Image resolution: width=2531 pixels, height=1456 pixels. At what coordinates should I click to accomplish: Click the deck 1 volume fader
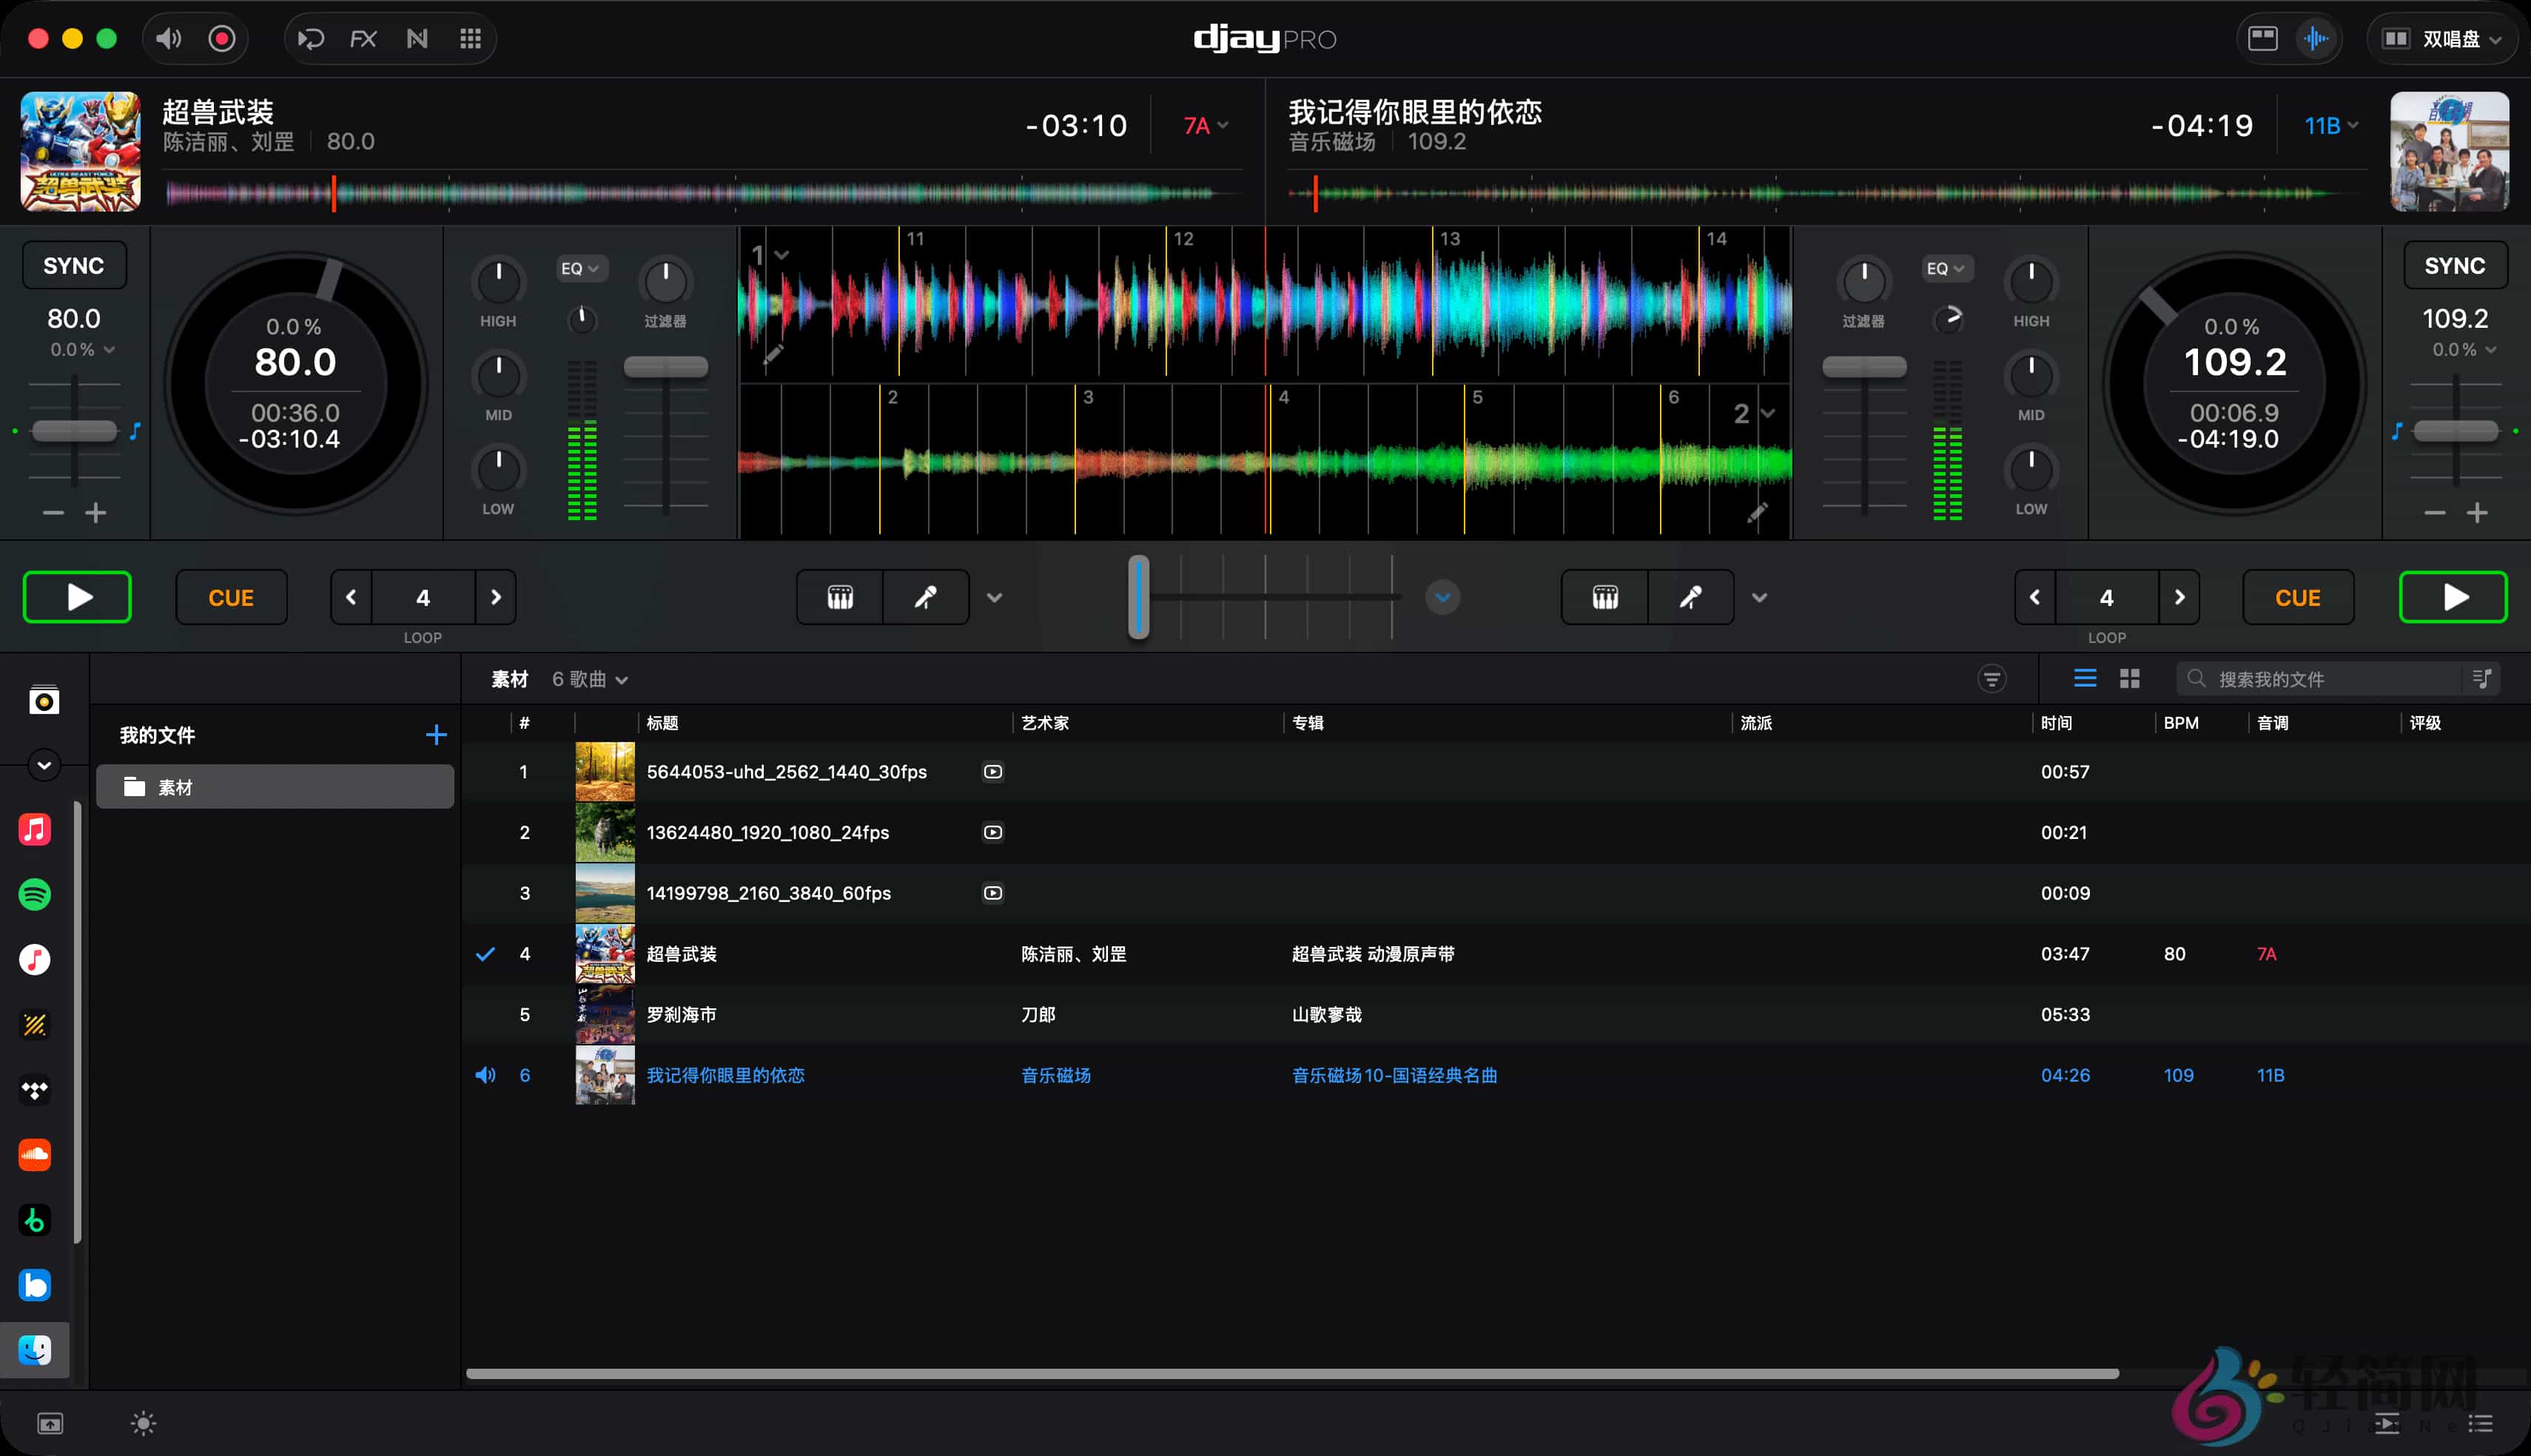(666, 367)
